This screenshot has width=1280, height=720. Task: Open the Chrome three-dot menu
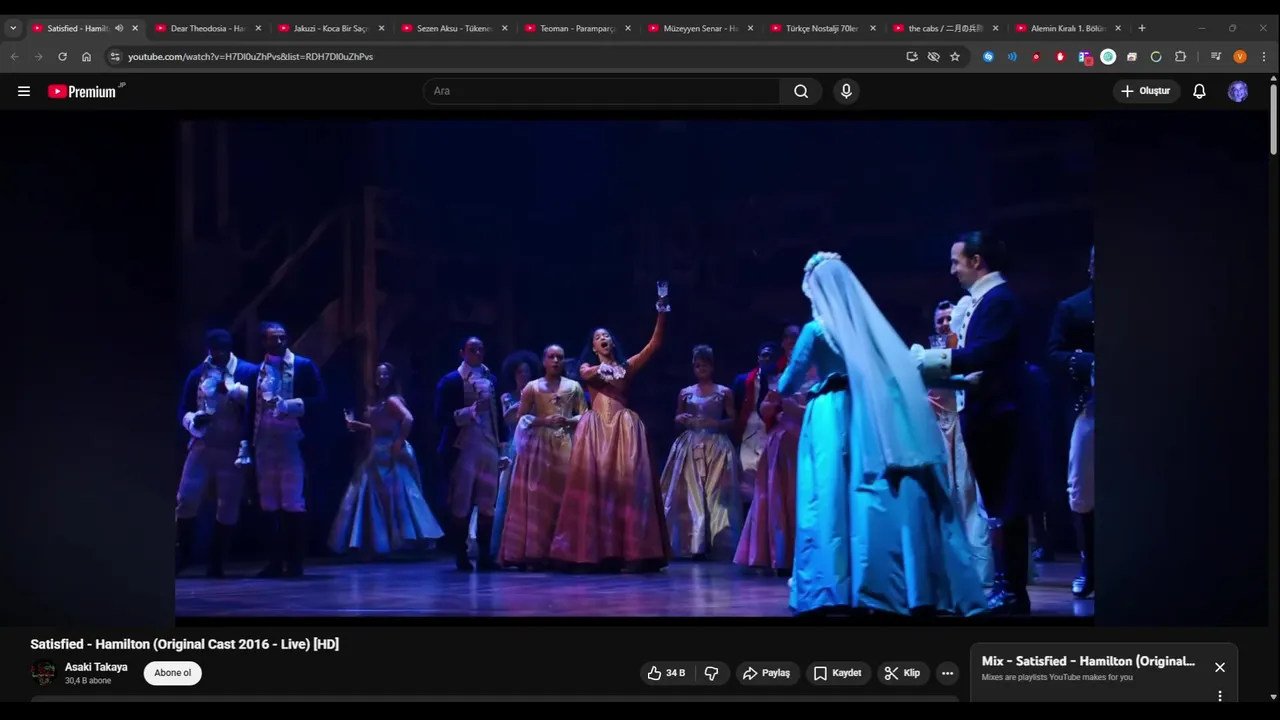(x=1264, y=57)
